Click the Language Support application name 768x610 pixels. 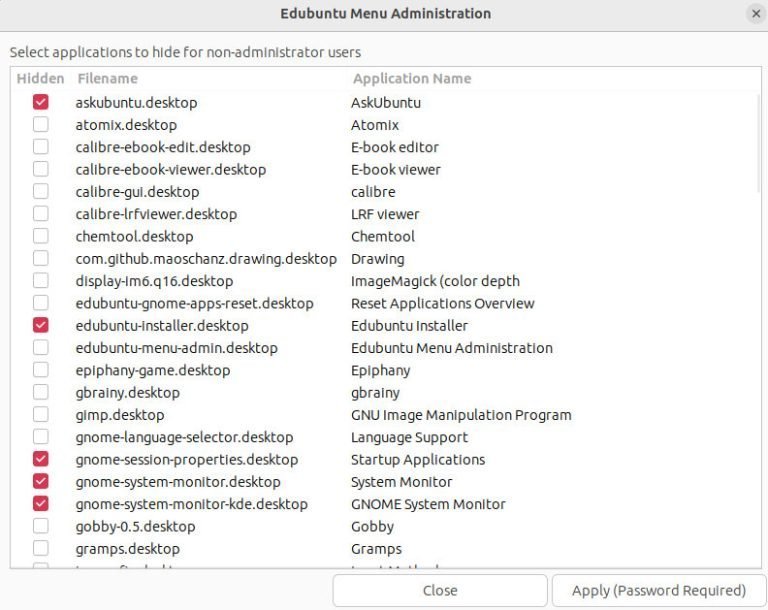[409, 437]
